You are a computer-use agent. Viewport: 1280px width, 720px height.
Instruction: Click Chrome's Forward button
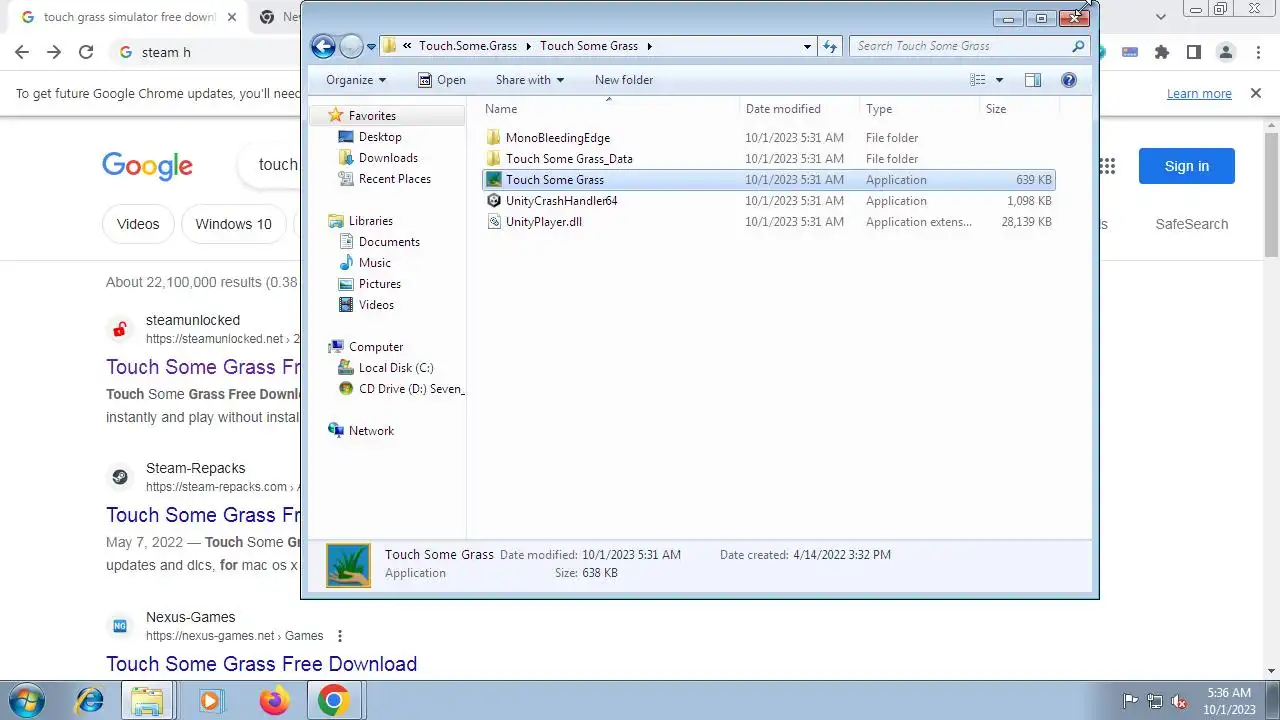[54, 52]
